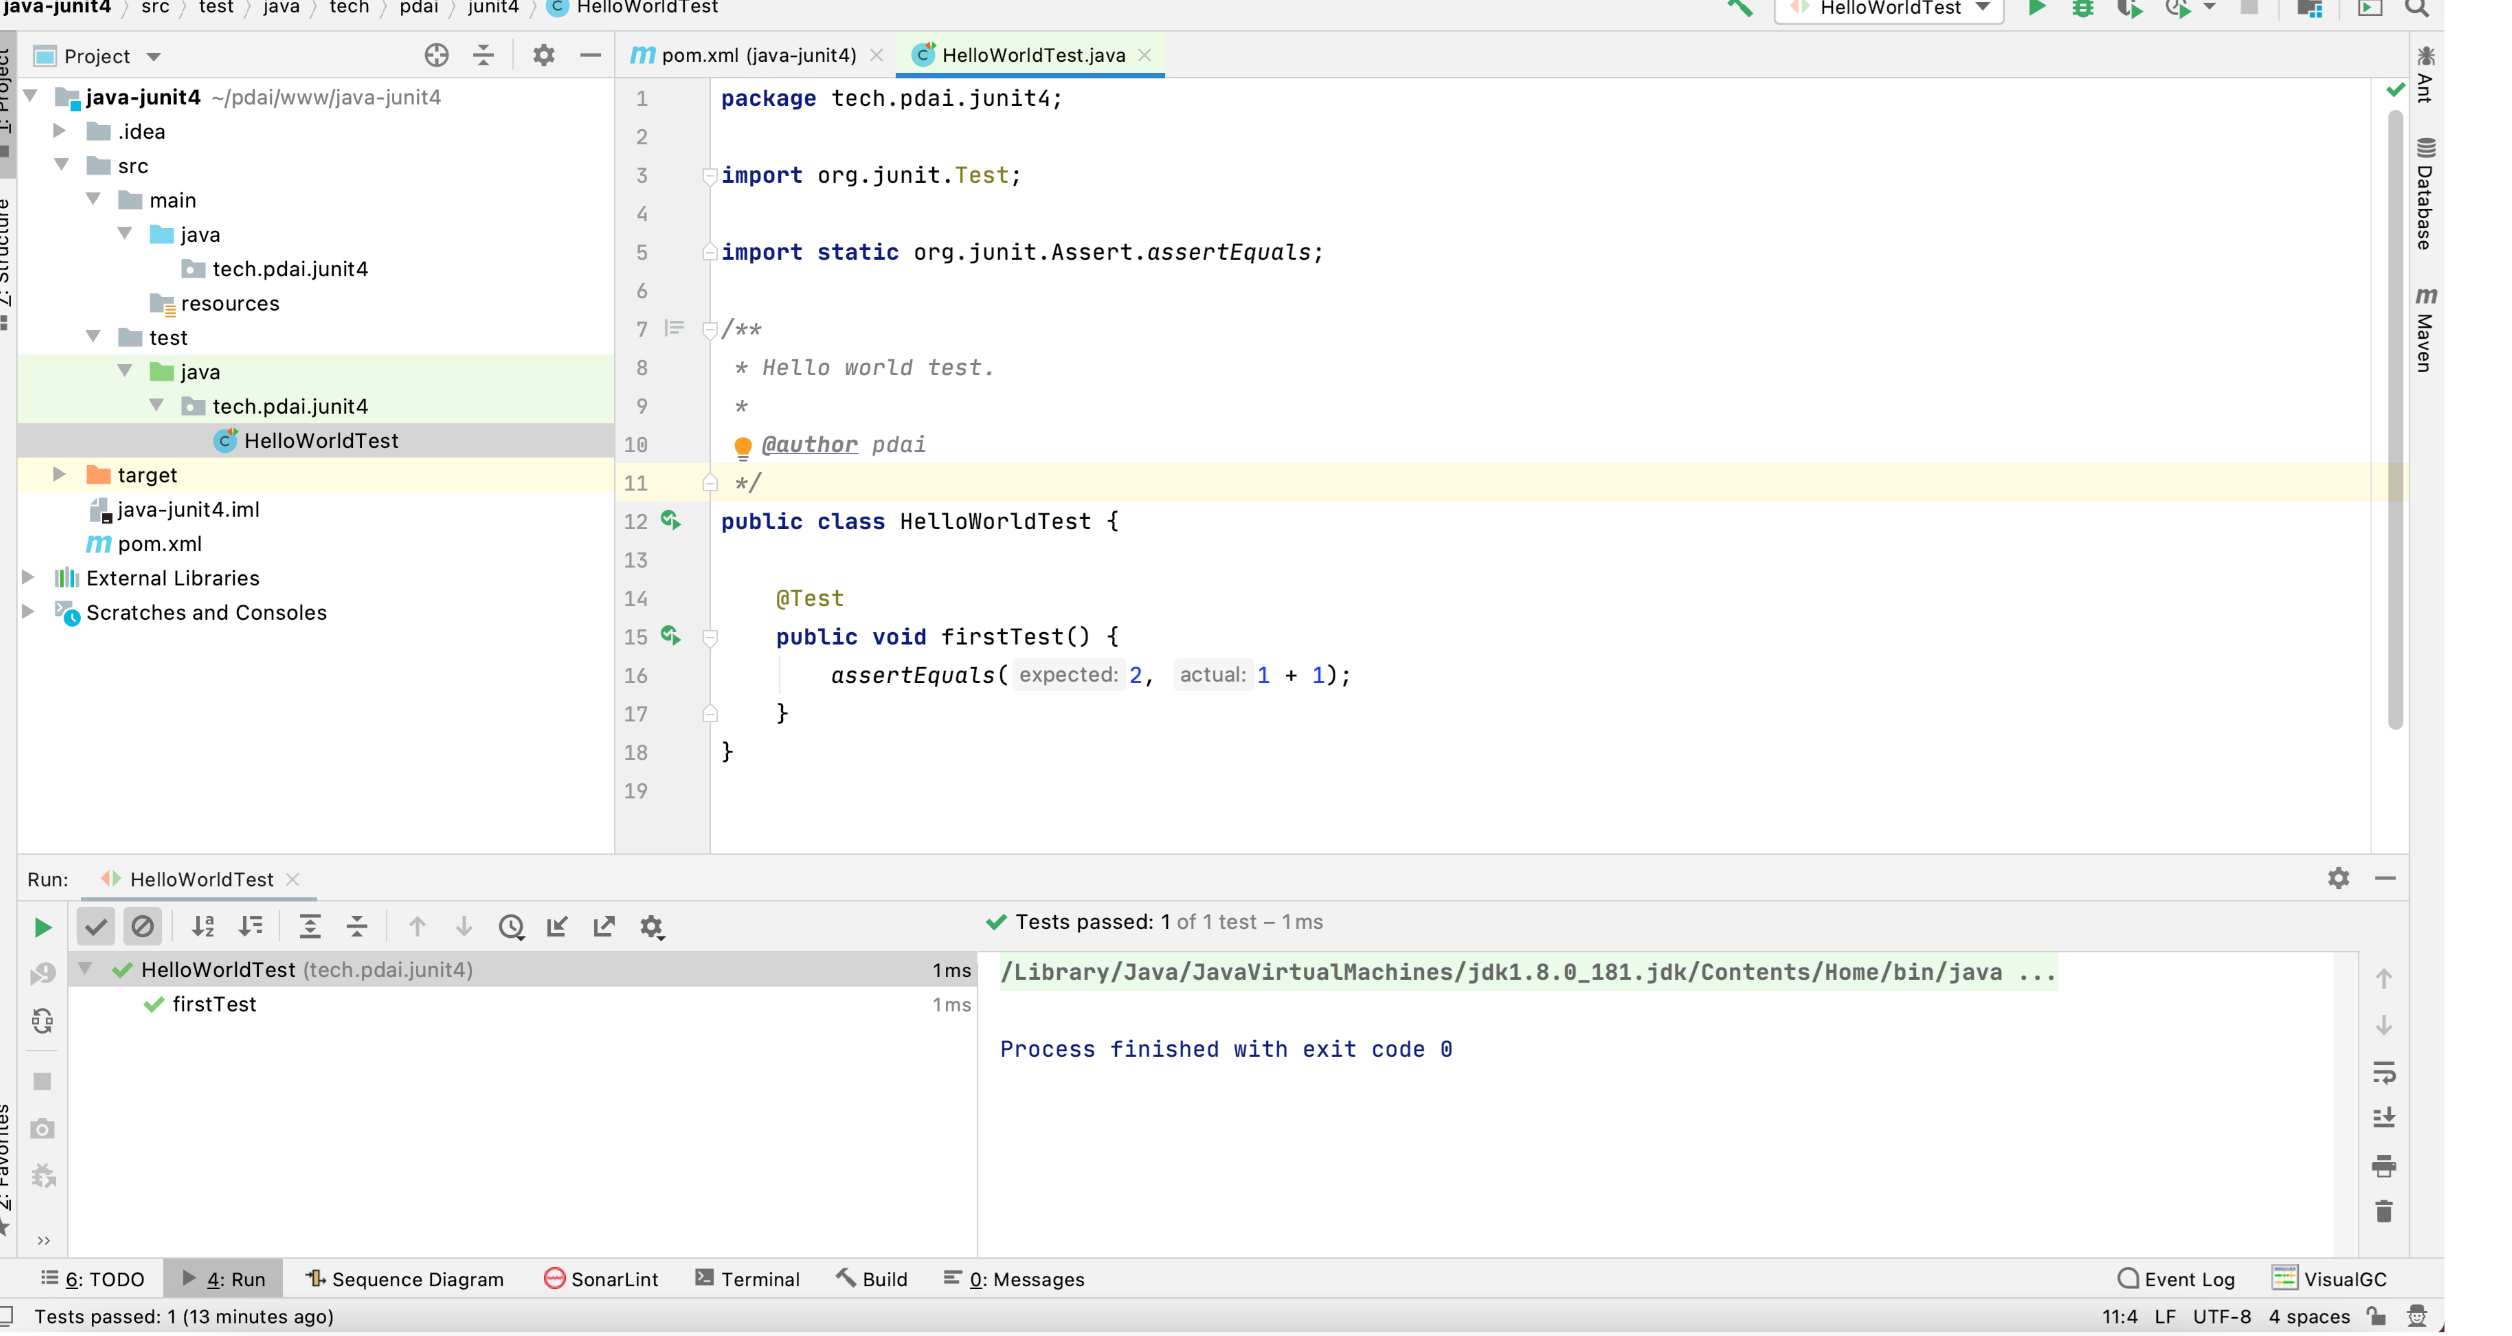Click the green Run button in top toolbar
The width and height of the screenshot is (2512, 1336).
[2036, 8]
